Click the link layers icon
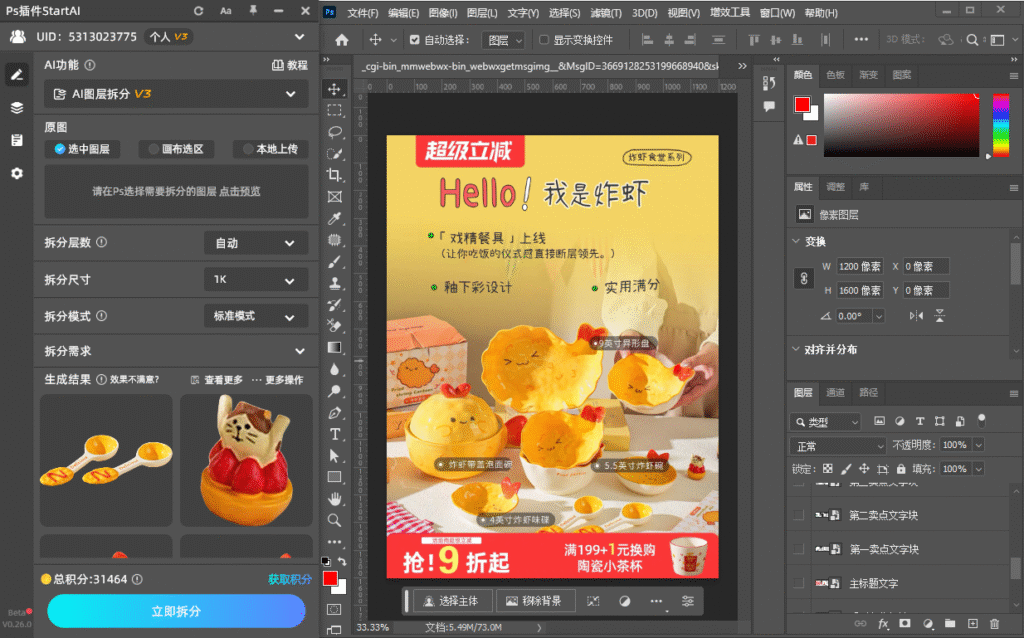 pos(861,624)
